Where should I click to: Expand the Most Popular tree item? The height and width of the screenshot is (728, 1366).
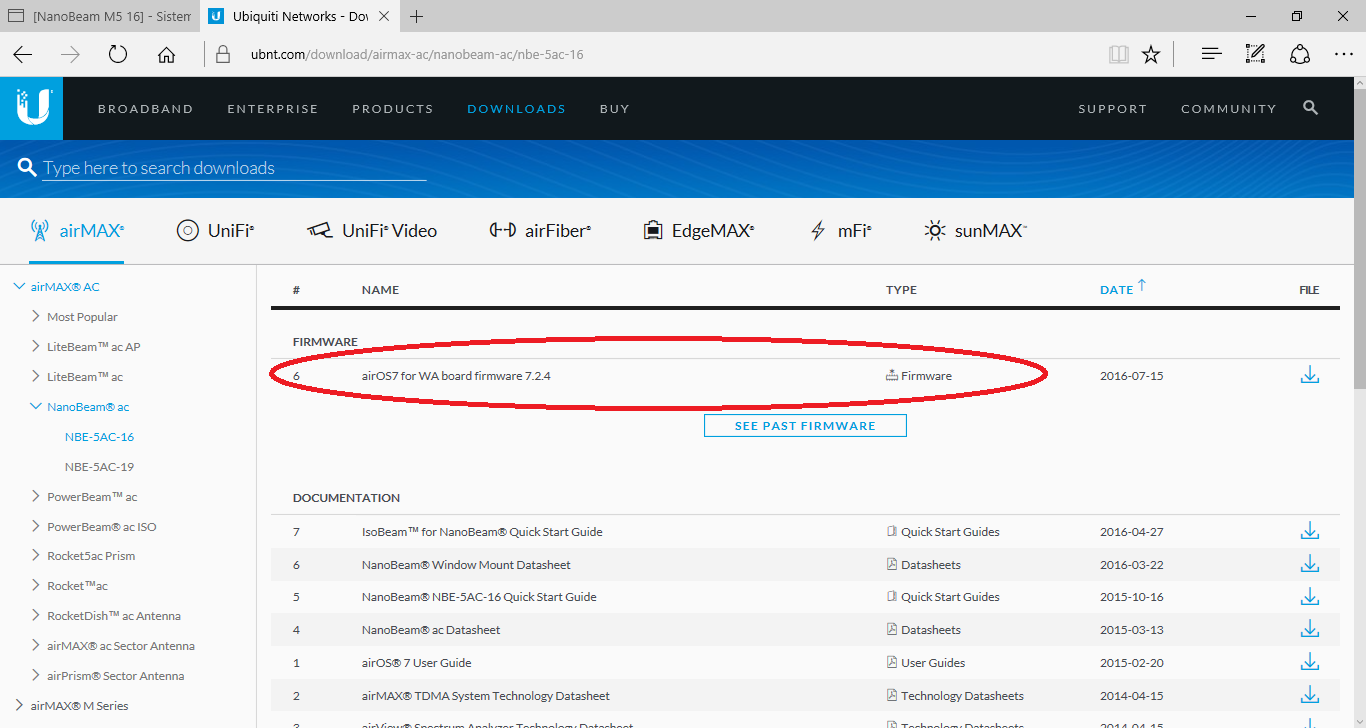coord(36,317)
